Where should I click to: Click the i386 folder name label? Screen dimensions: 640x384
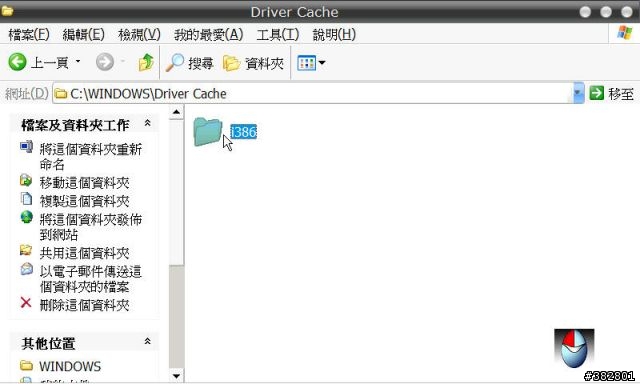[243, 132]
